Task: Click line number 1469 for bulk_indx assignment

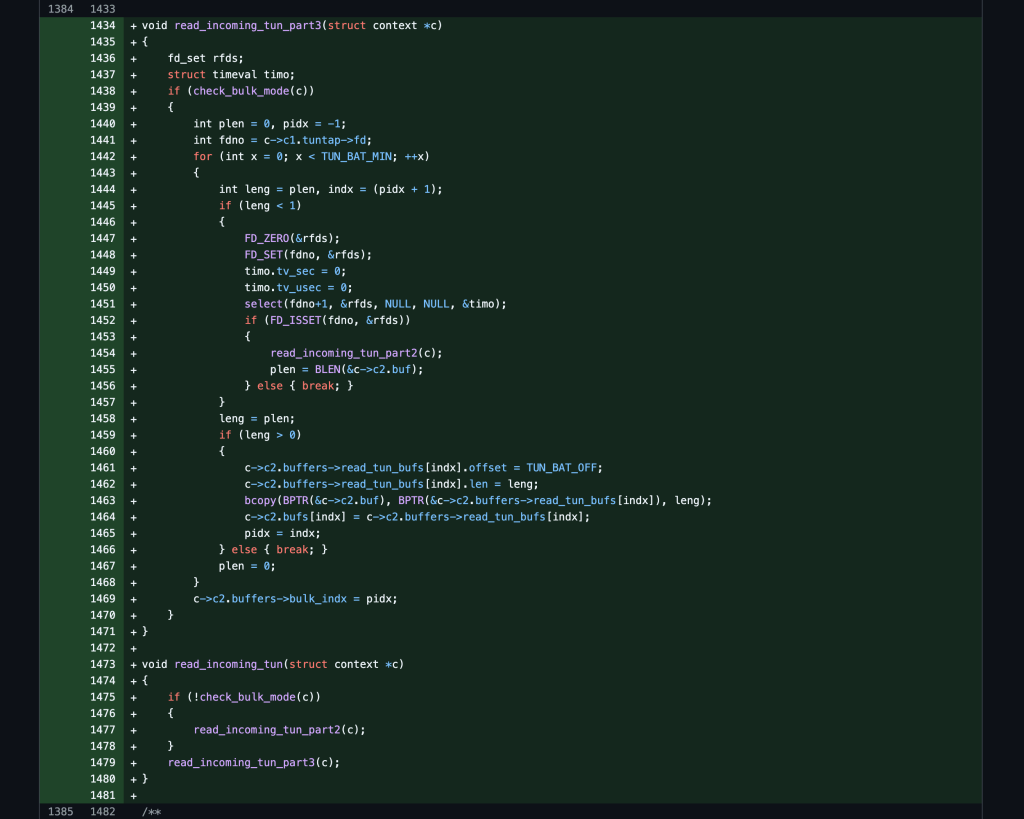Action: pyautogui.click(x=102, y=599)
